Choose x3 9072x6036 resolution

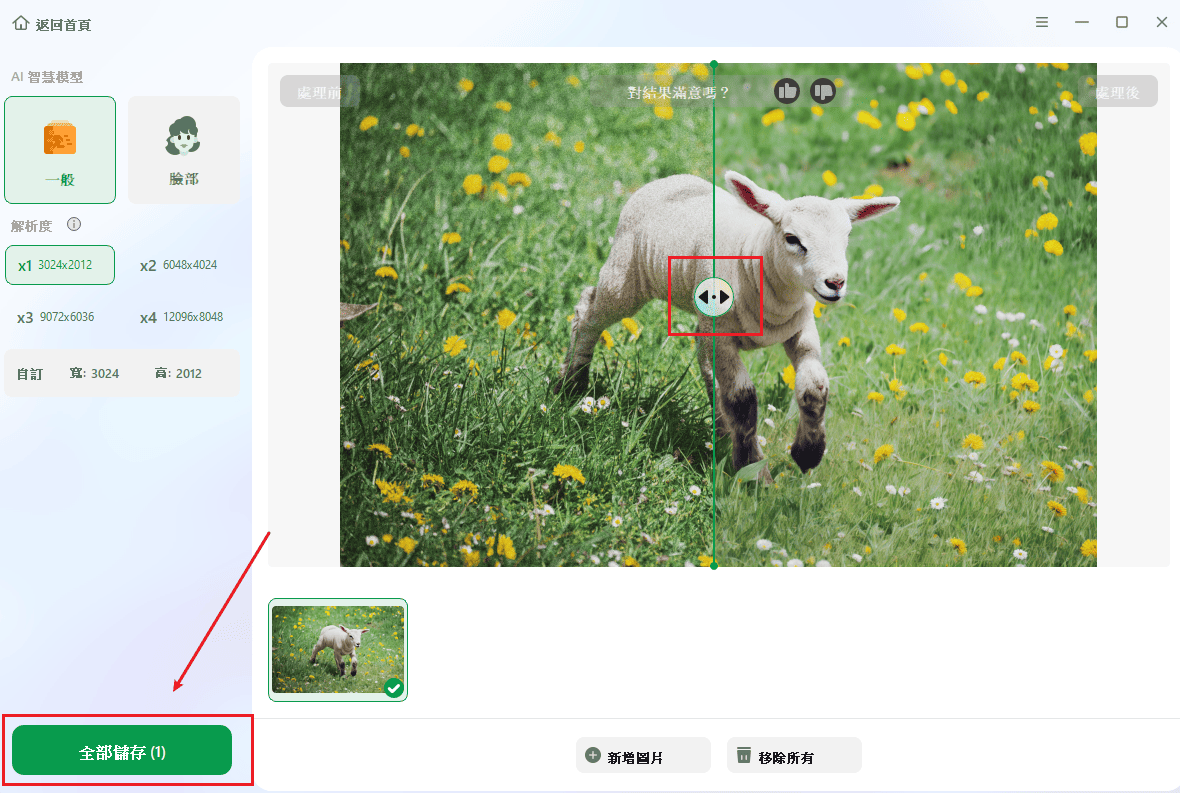(58, 317)
